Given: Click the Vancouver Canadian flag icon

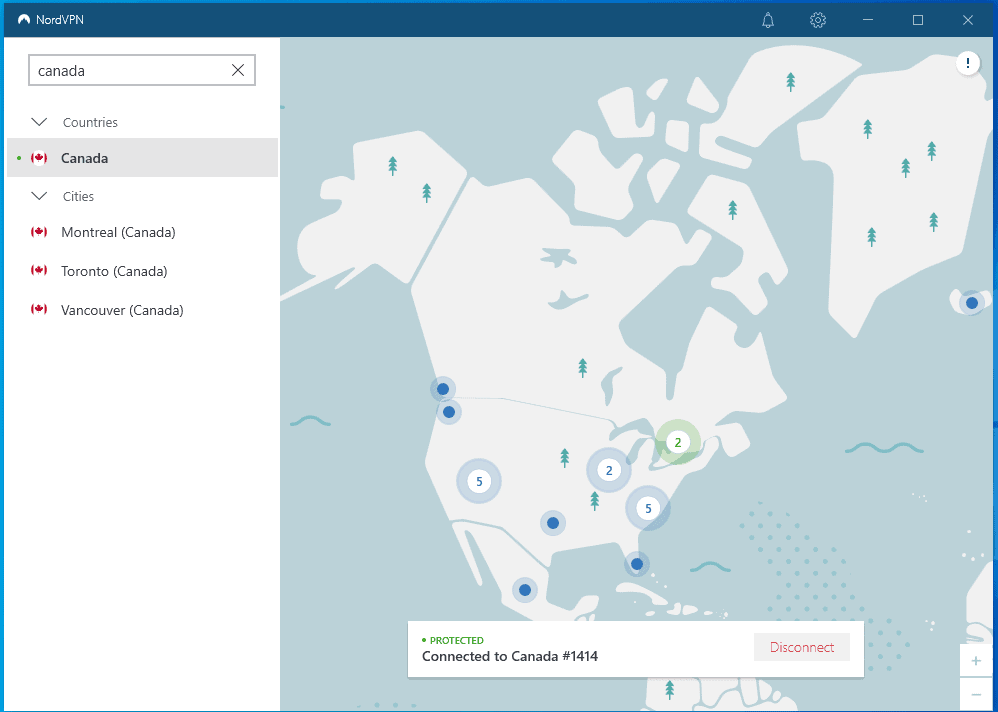Looking at the screenshot, I should pos(39,310).
